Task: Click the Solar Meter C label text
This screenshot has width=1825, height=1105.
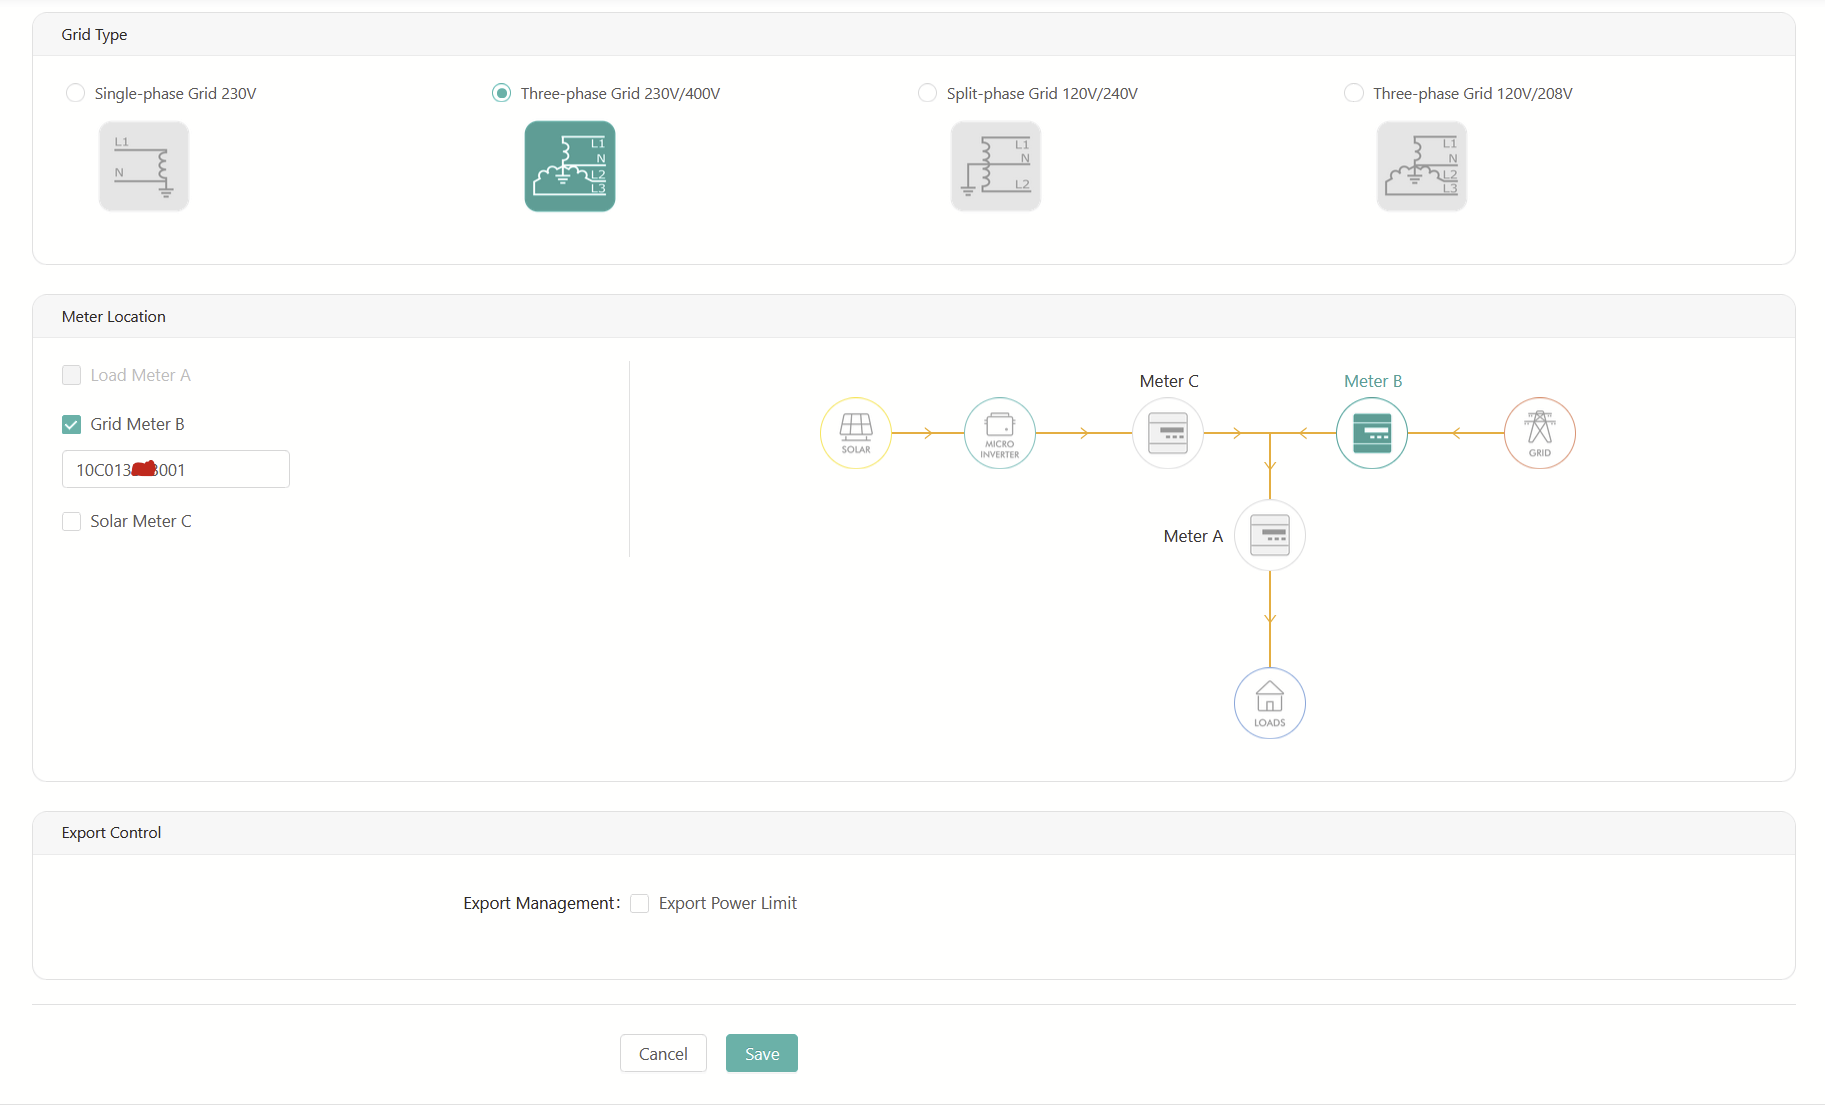Action: point(141,521)
